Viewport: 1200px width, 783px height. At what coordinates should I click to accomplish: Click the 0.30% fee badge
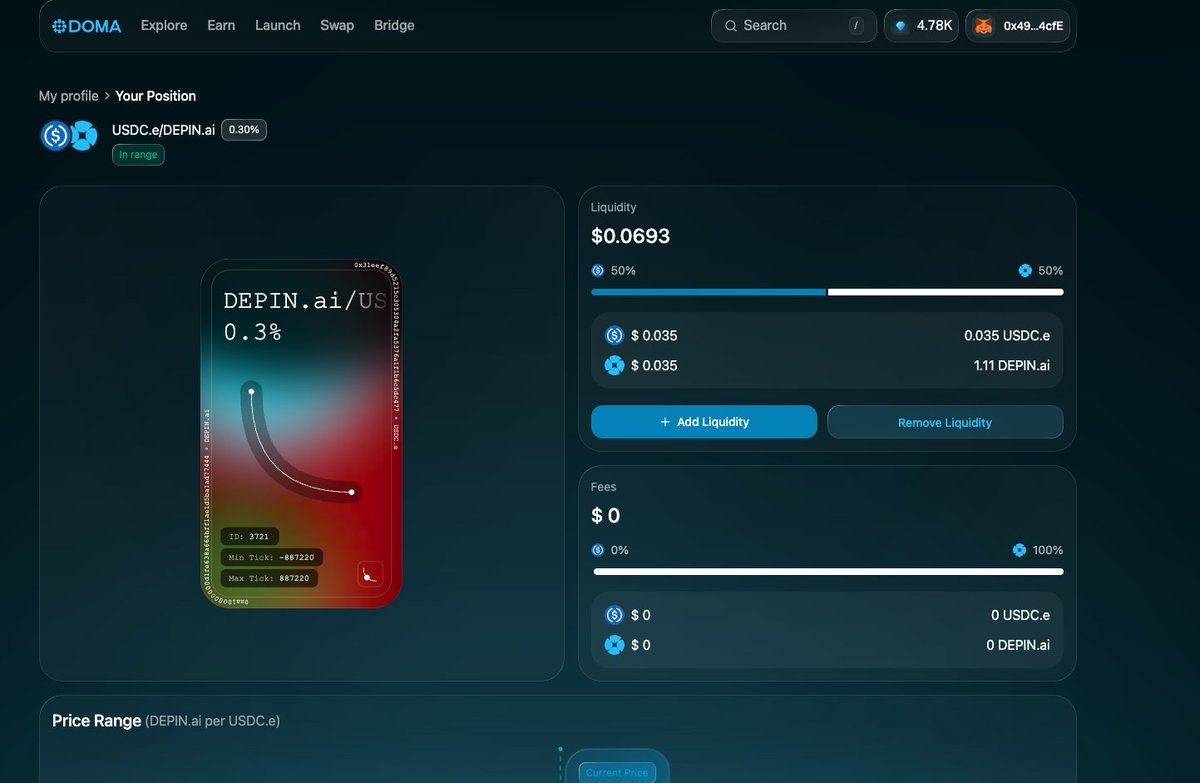[244, 130]
